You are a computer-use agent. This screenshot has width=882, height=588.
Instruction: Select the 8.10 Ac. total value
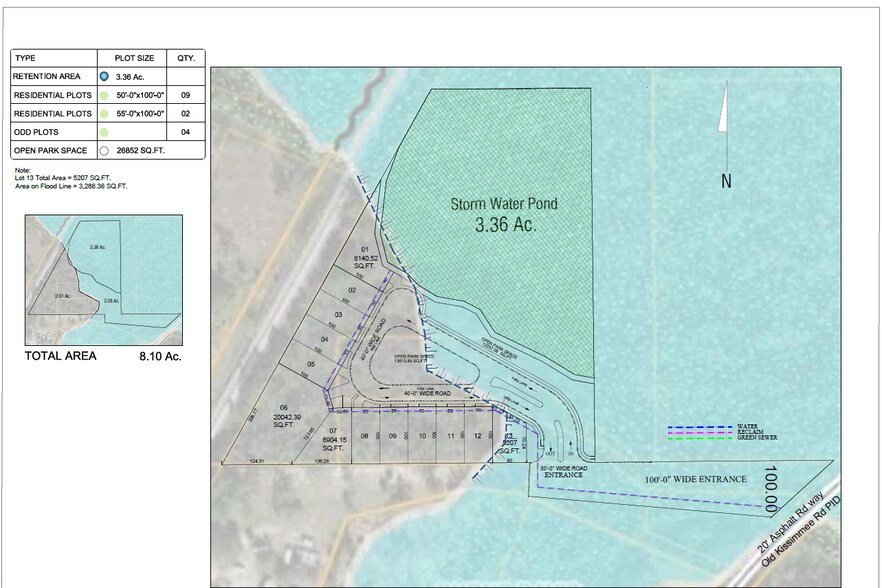pos(160,356)
